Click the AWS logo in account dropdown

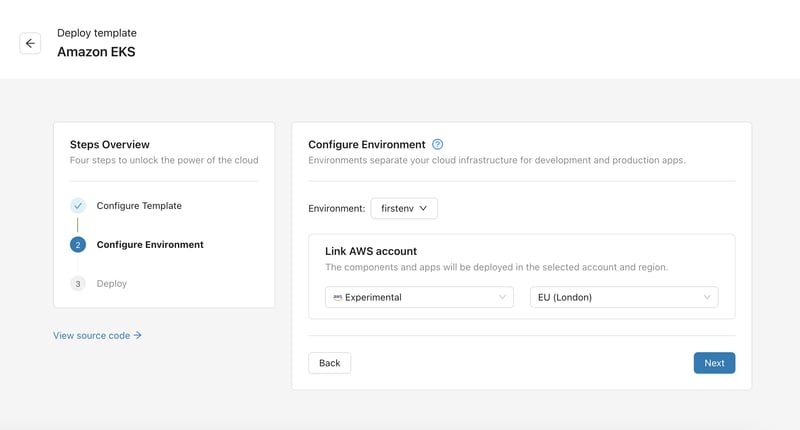tap(337, 297)
